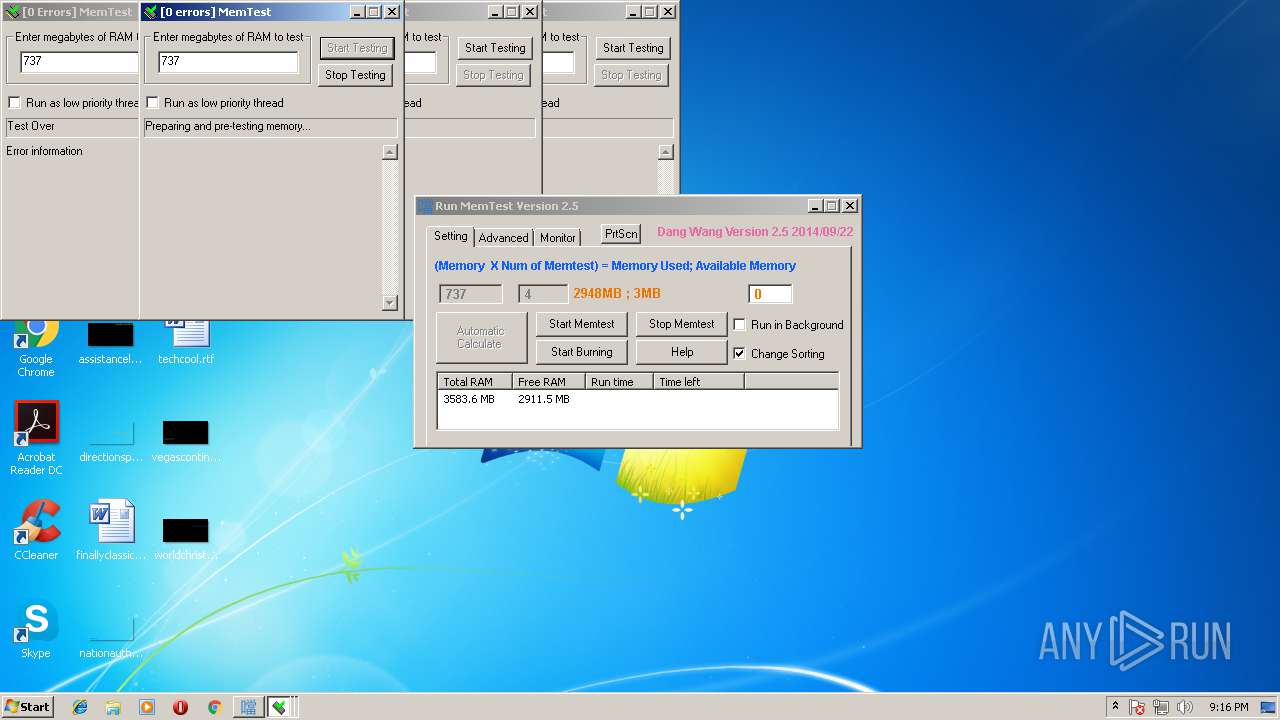This screenshot has width=1280, height=720.
Task: Open Run MemTest window title icon menu
Action: pyautogui.click(x=425, y=206)
